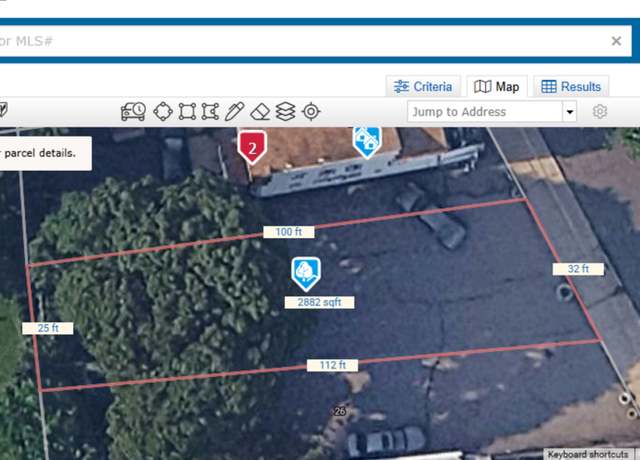640x460 pixels.
Task: Open the map layers stack icon
Action: click(285, 111)
